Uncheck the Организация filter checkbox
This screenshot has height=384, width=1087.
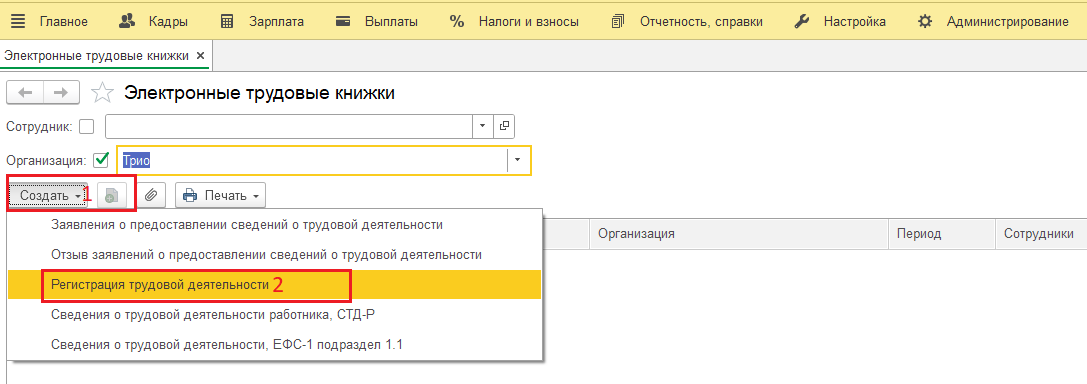coord(101,160)
